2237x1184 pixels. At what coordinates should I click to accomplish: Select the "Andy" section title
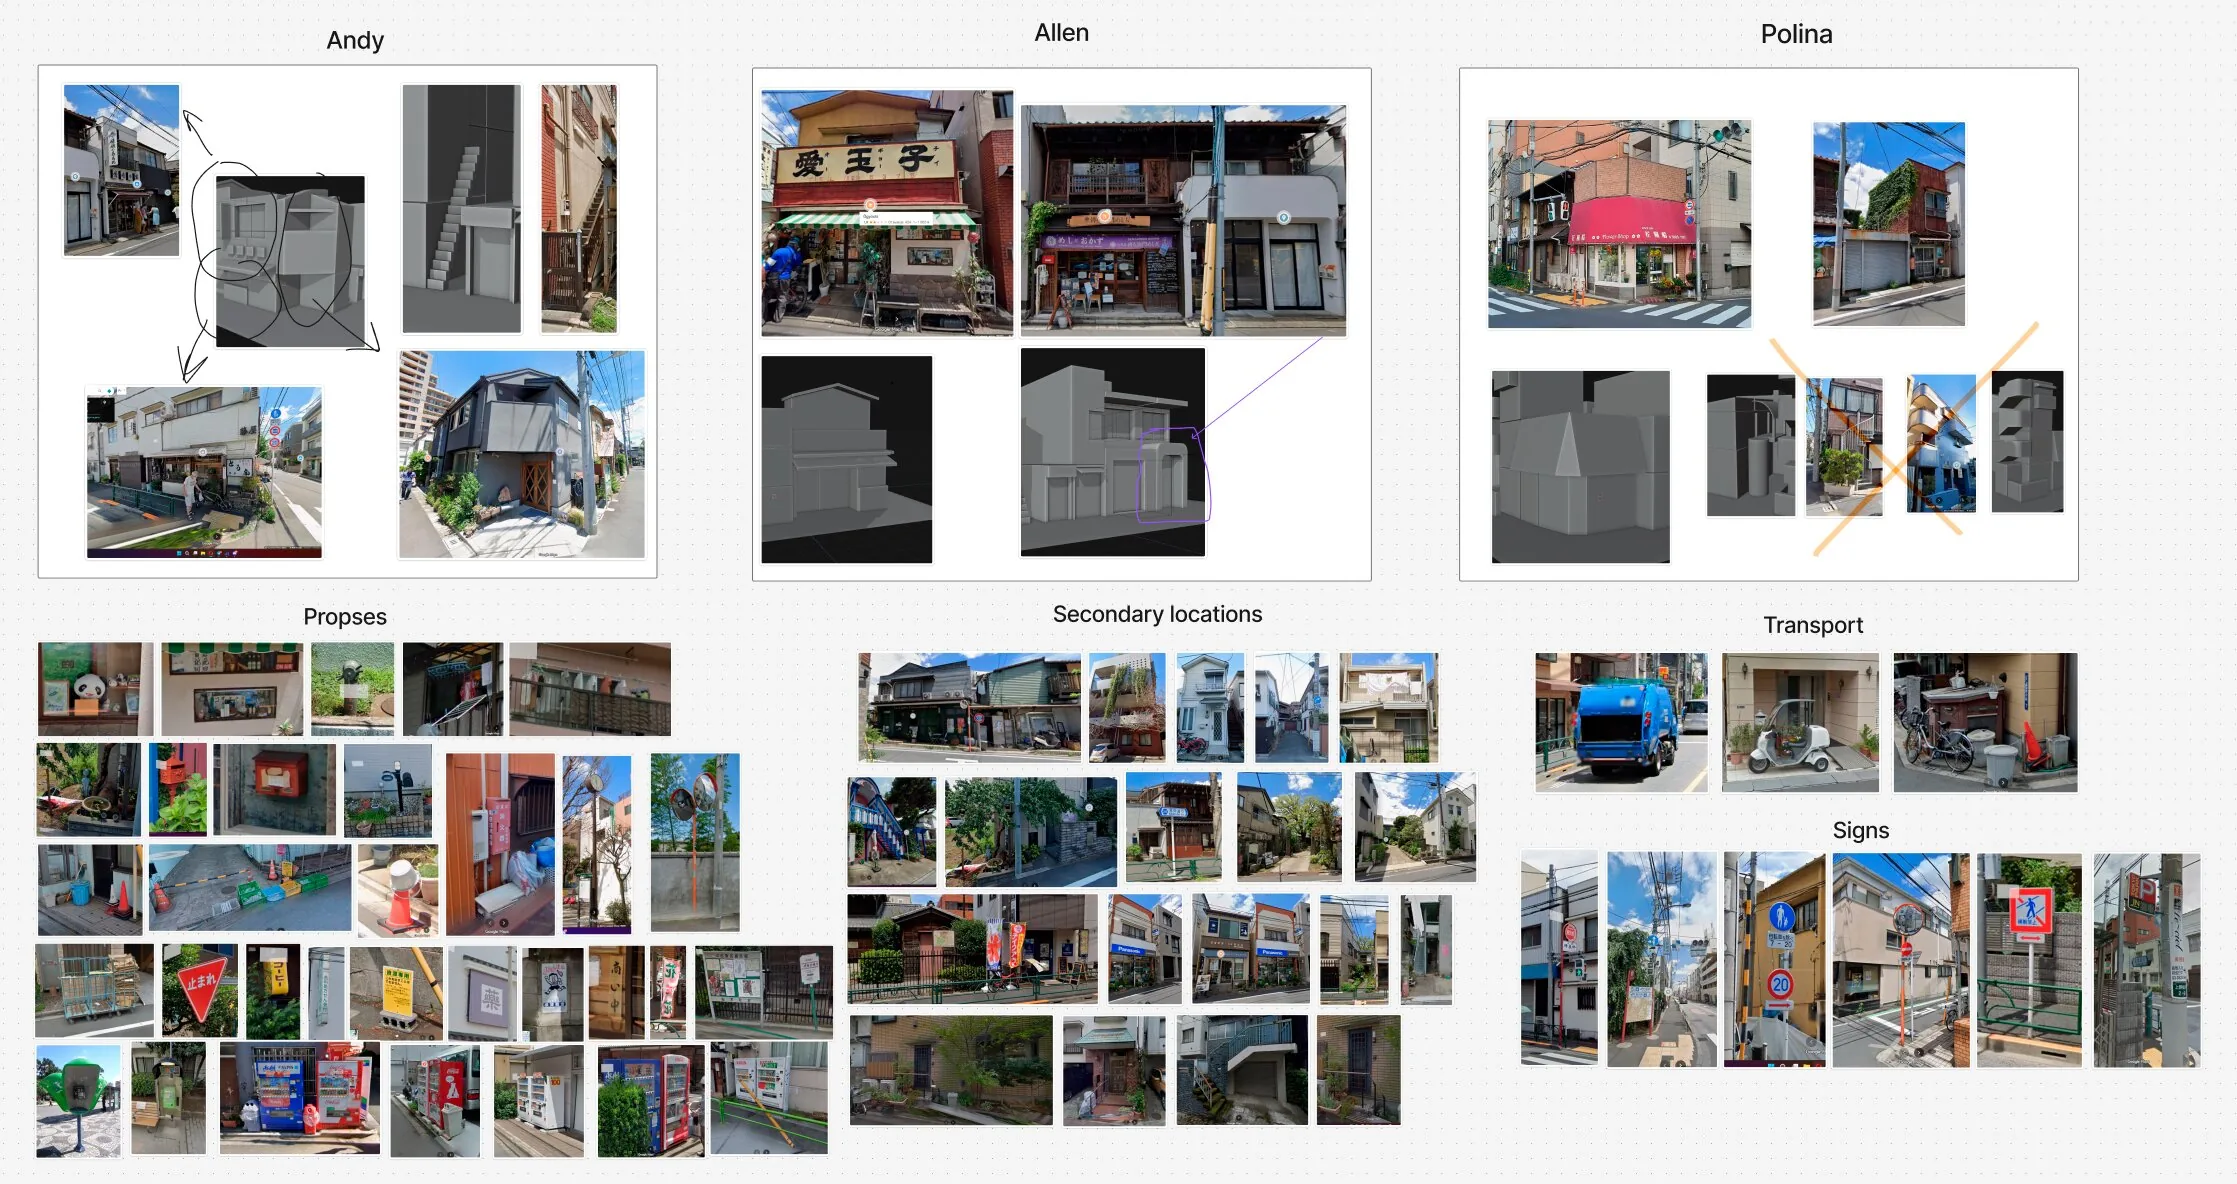(355, 40)
